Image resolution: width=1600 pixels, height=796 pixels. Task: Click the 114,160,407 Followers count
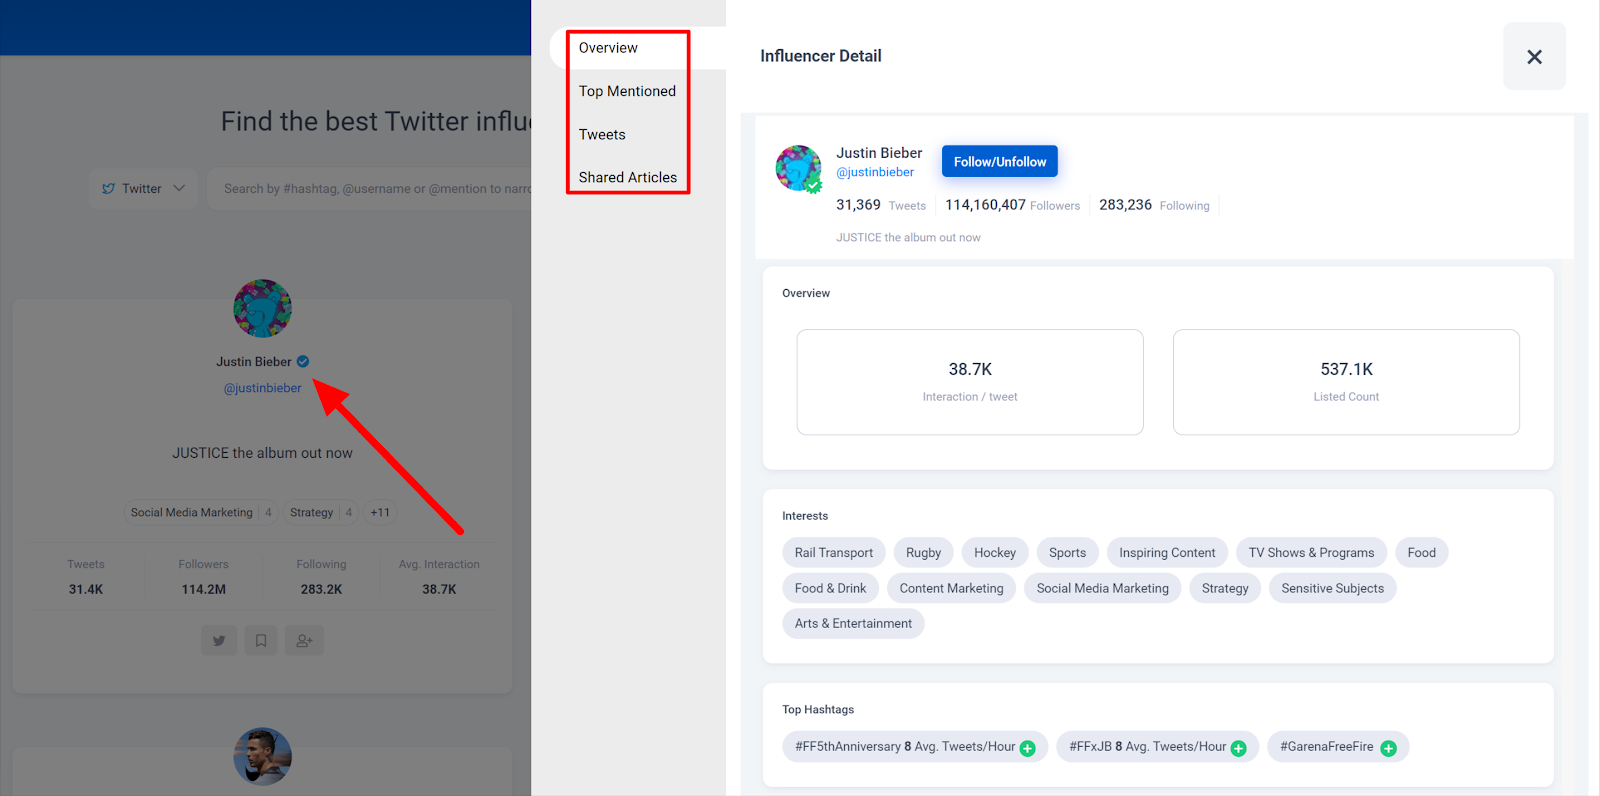[1012, 205]
